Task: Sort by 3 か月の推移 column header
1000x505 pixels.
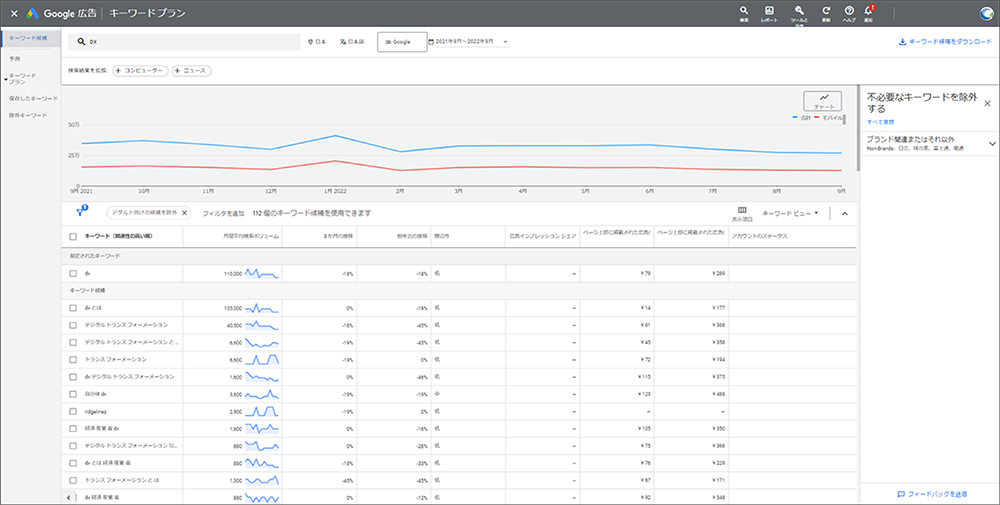Action: click(337, 237)
